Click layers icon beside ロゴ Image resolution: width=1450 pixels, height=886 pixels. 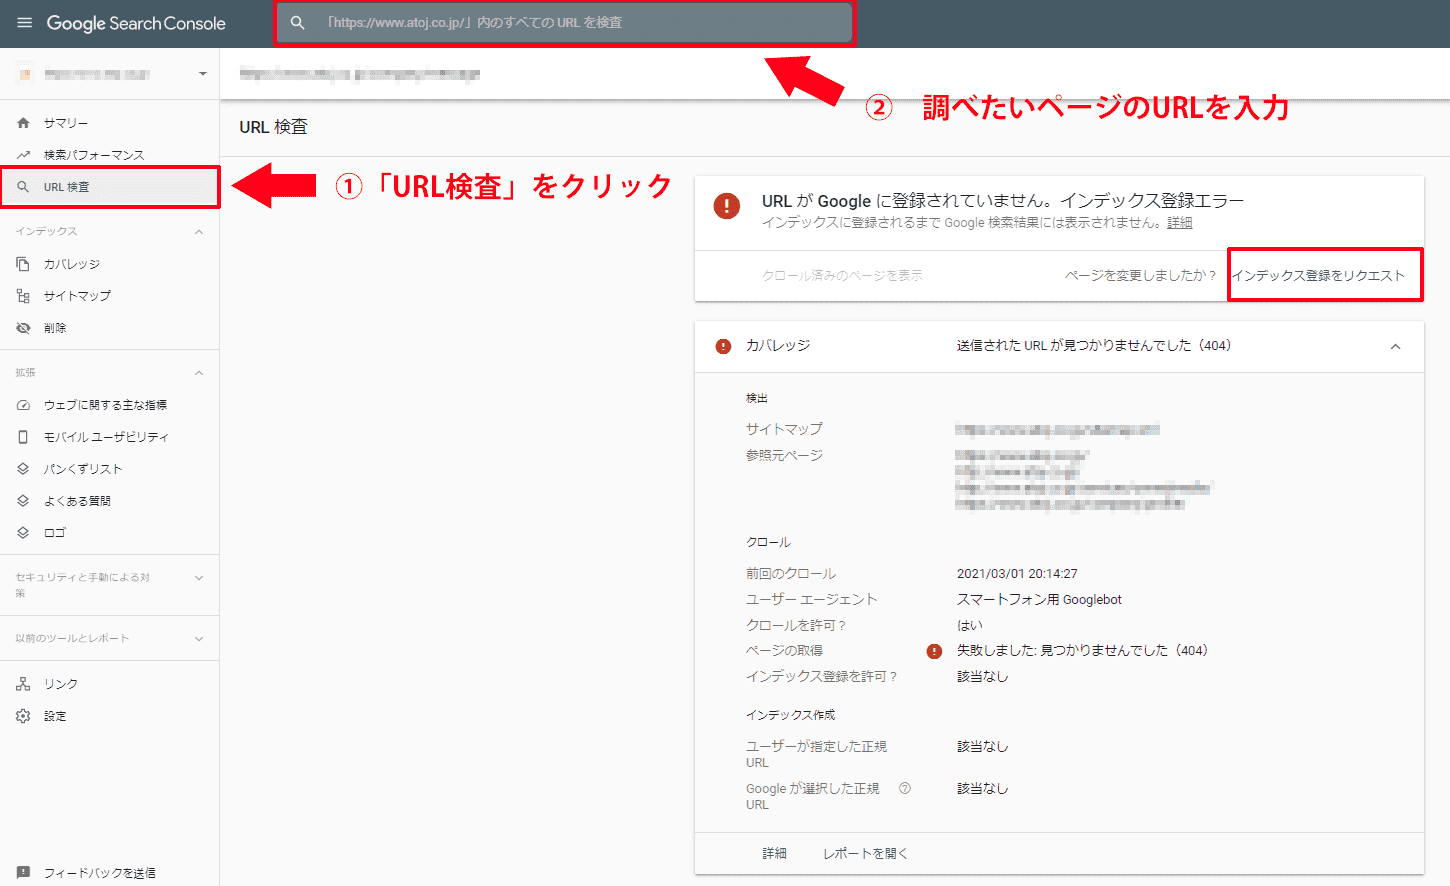click(x=23, y=533)
